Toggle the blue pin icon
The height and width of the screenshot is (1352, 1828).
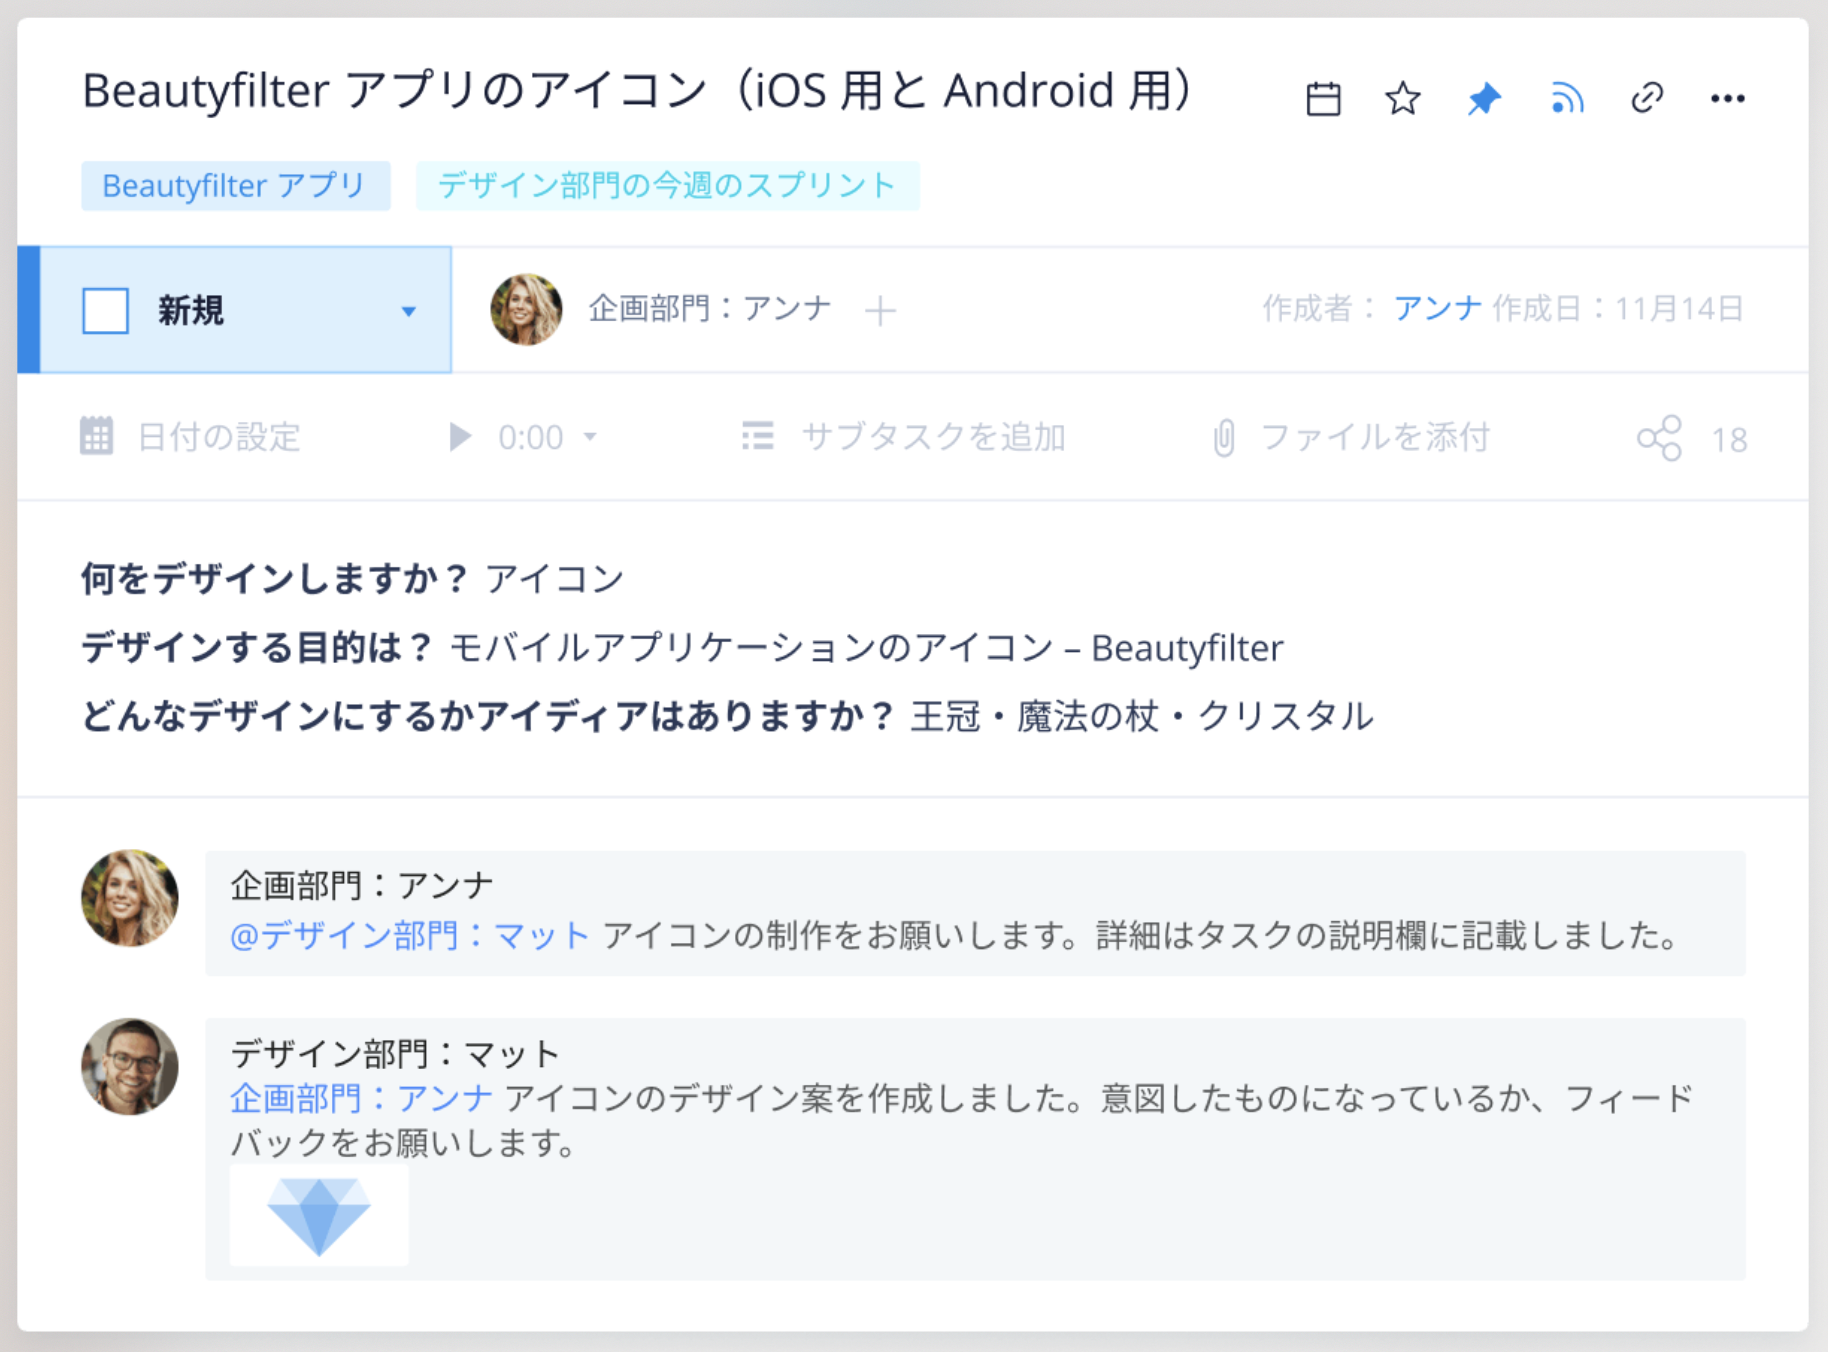(x=1484, y=98)
